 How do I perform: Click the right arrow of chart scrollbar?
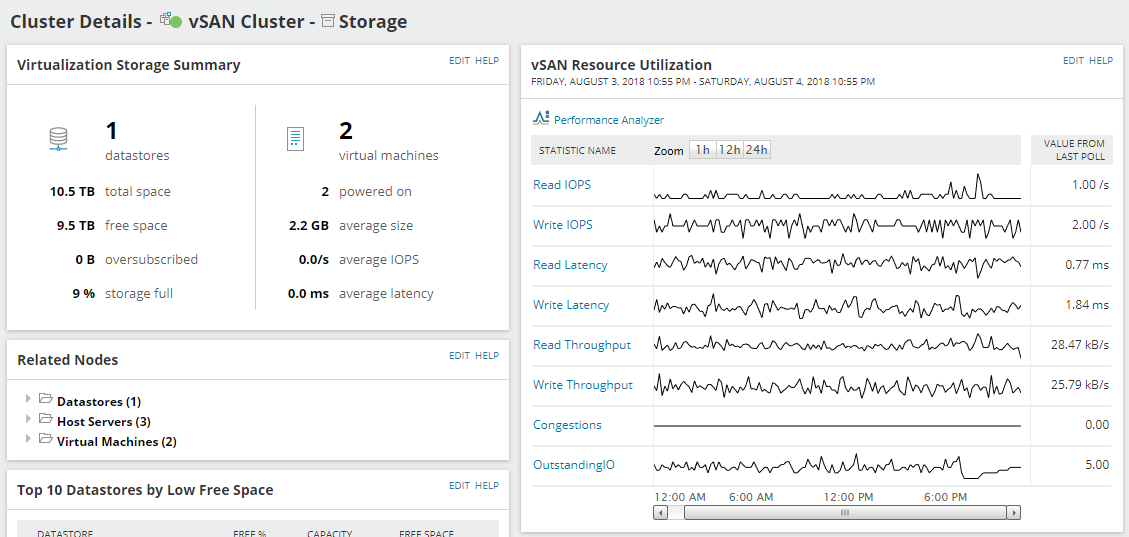pos(1013,513)
